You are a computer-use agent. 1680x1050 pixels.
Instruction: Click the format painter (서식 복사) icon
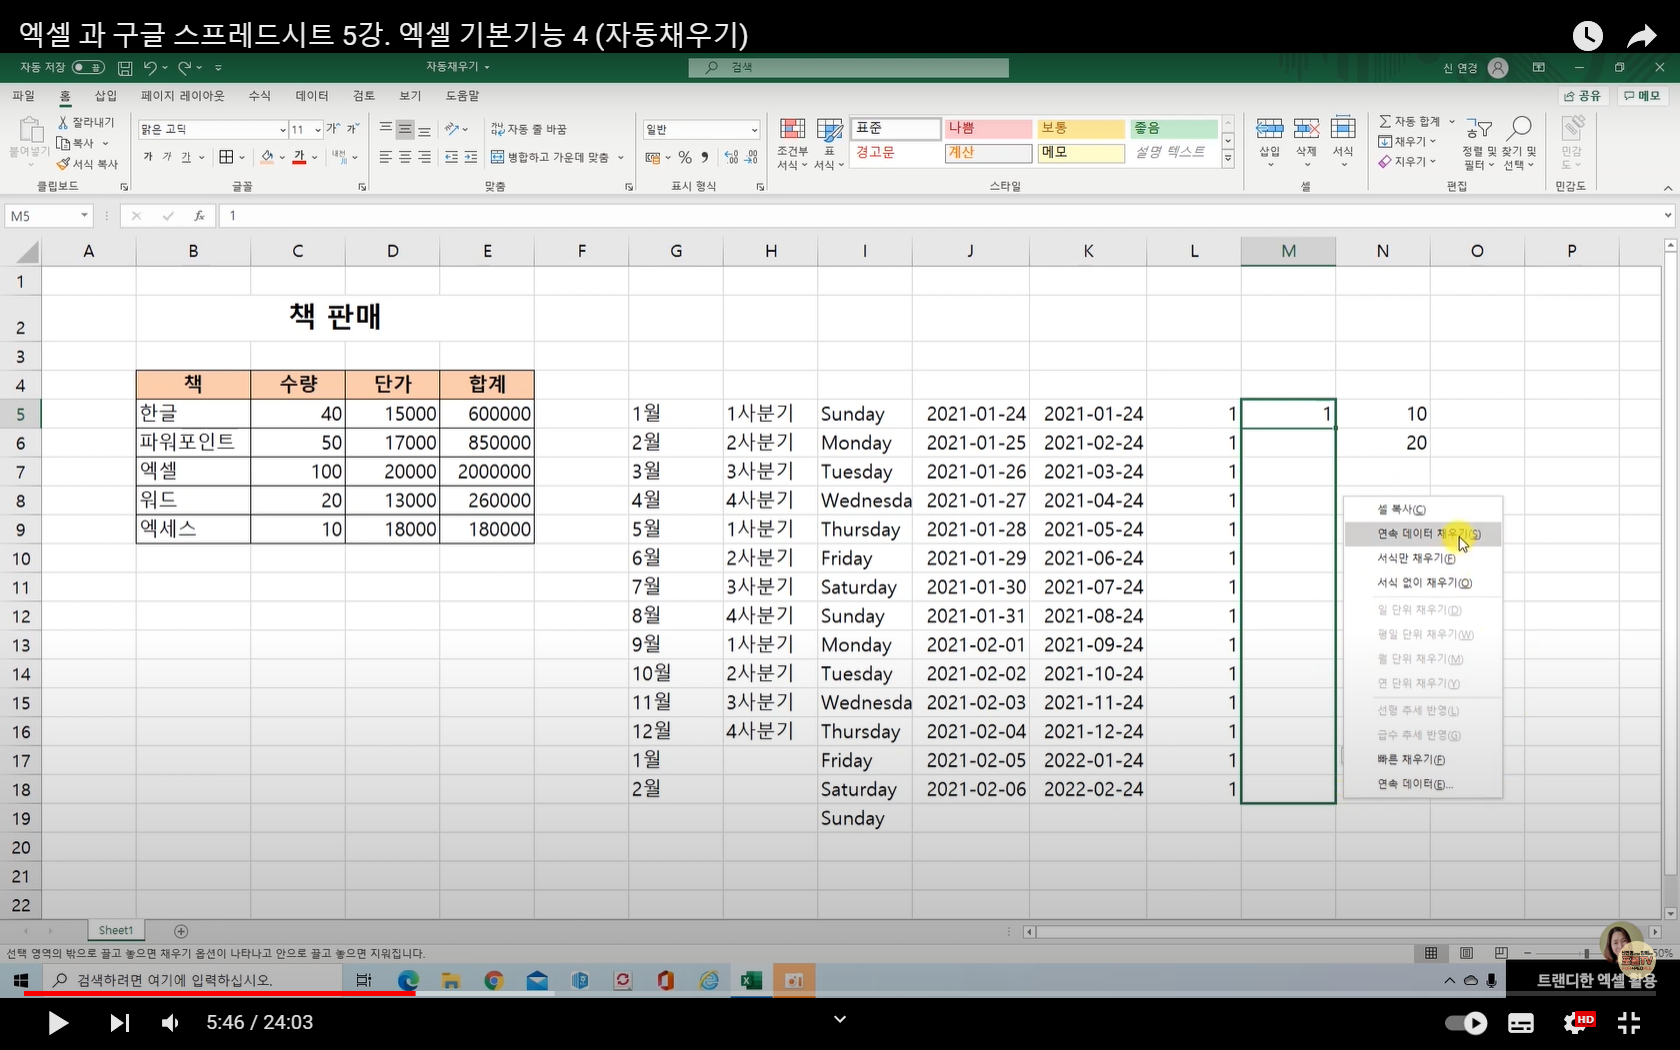(63, 164)
